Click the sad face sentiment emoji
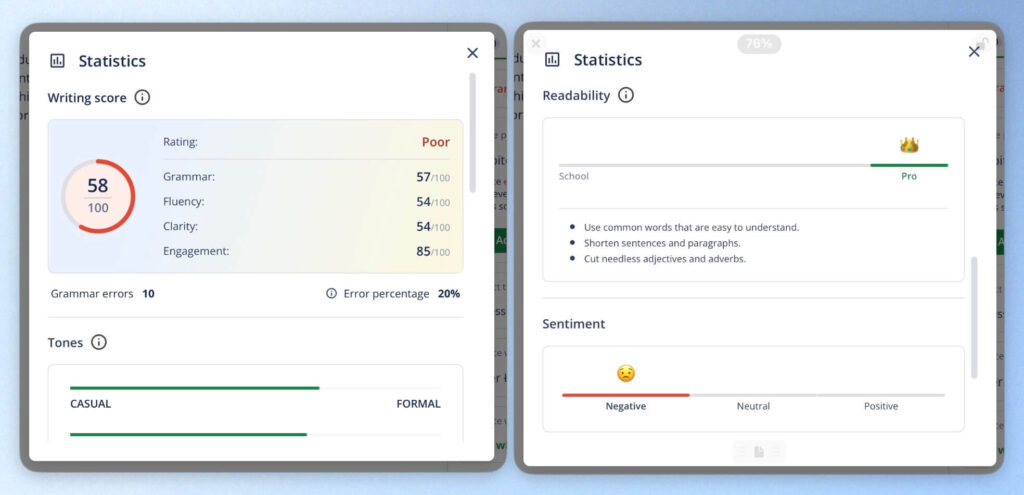Viewport: 1024px width, 495px height. click(x=626, y=374)
